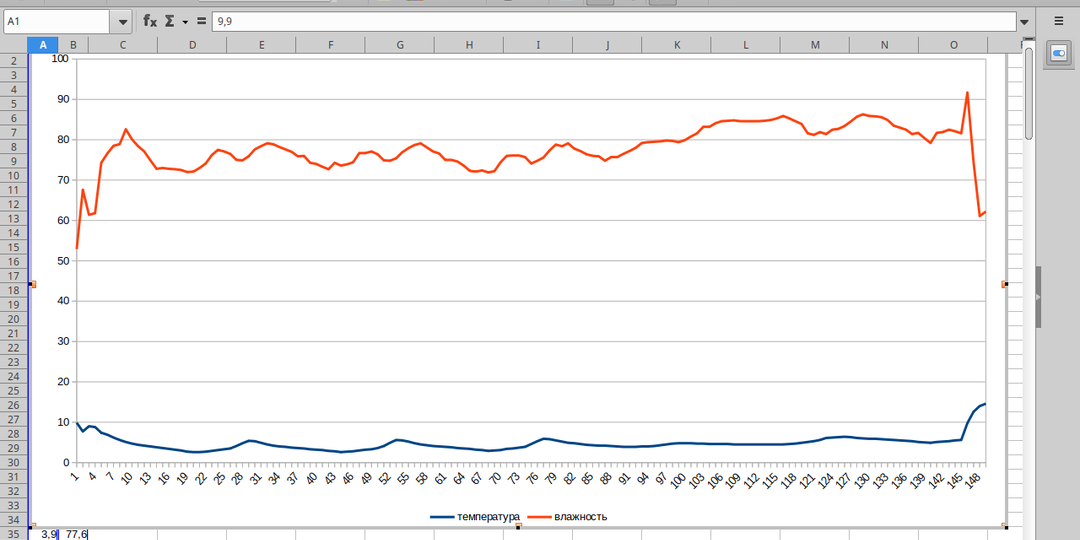
Task: Click the Formula equals sign icon
Action: click(x=201, y=21)
